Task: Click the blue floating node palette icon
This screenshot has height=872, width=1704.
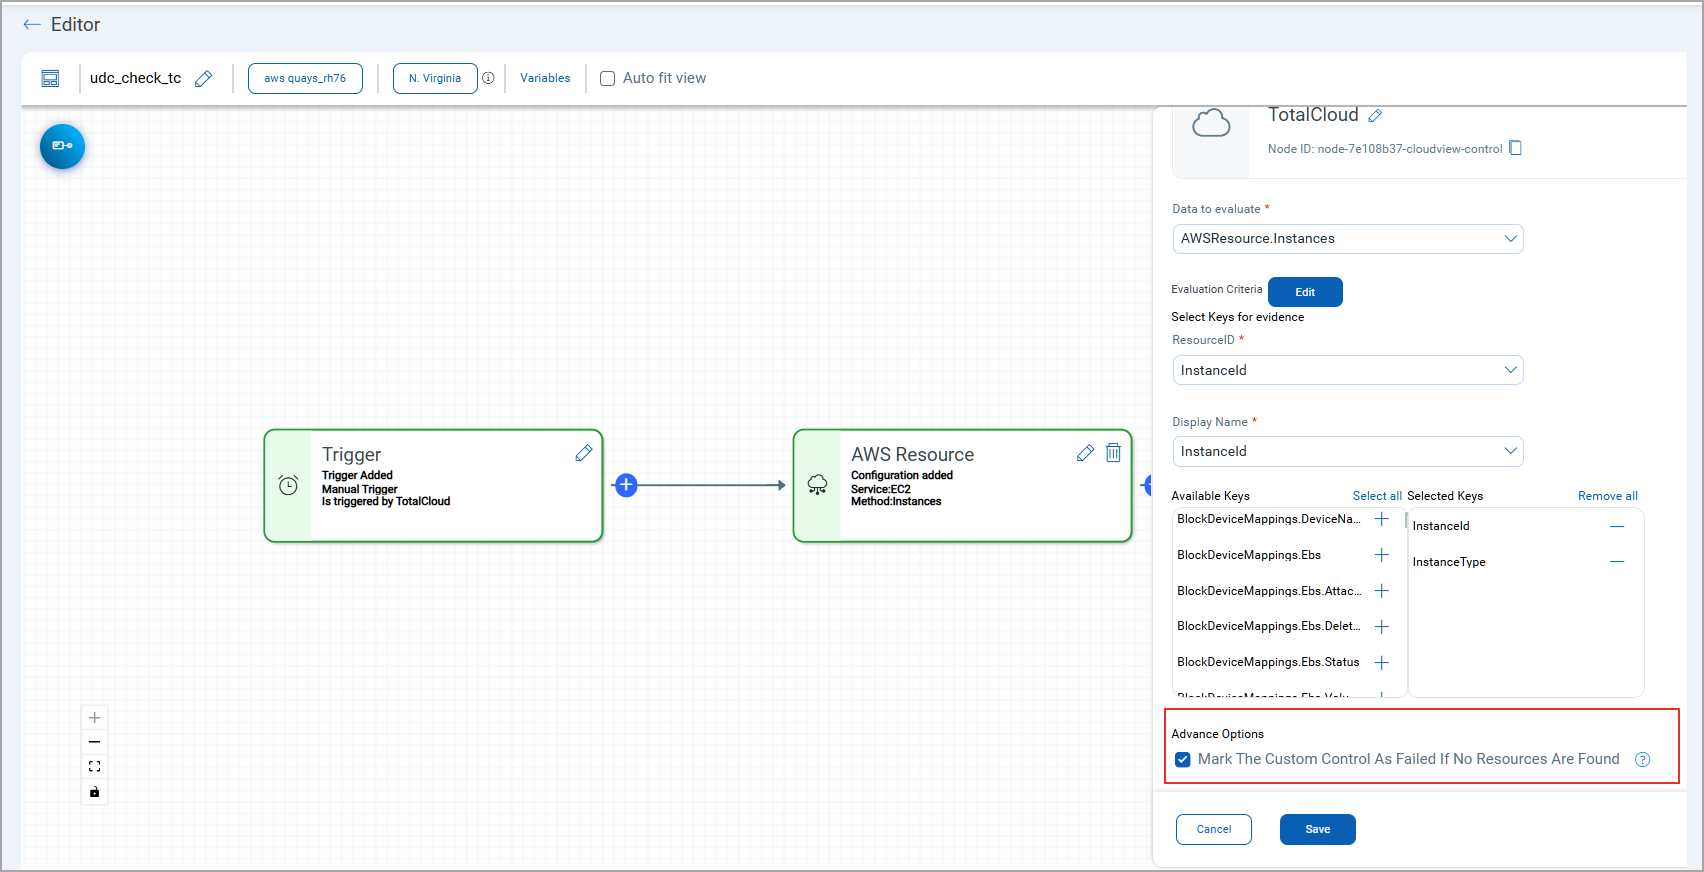Action: click(x=62, y=146)
